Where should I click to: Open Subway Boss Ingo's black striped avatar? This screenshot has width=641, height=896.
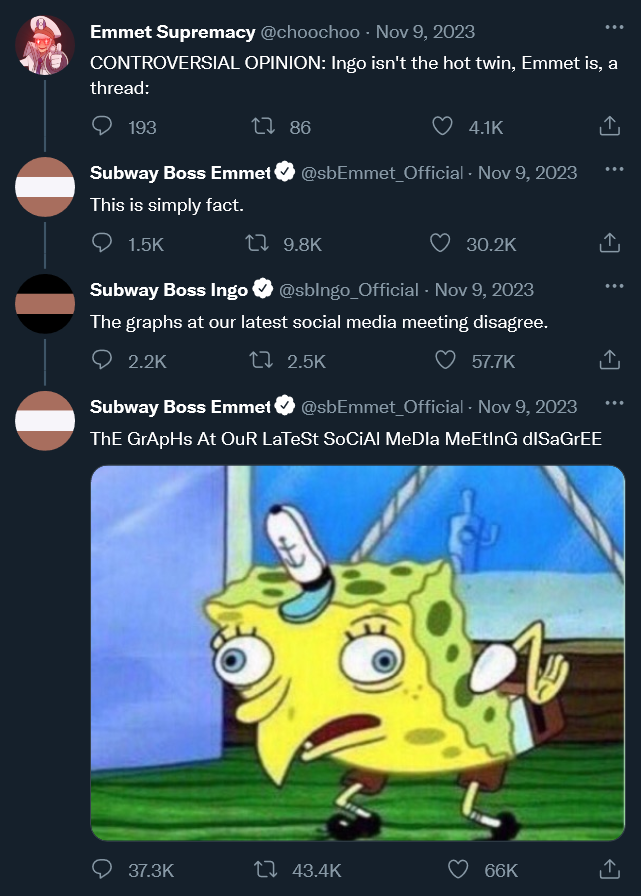45,303
